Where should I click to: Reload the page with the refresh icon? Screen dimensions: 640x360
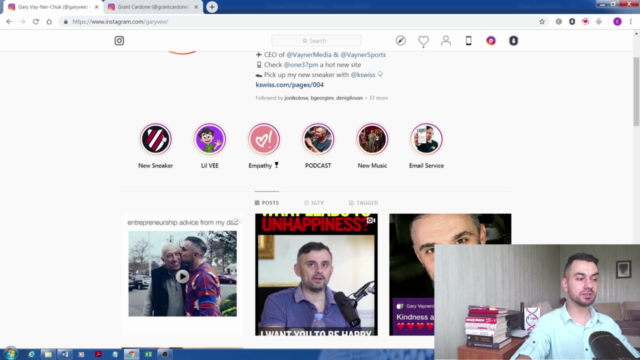pyautogui.click(x=36, y=22)
